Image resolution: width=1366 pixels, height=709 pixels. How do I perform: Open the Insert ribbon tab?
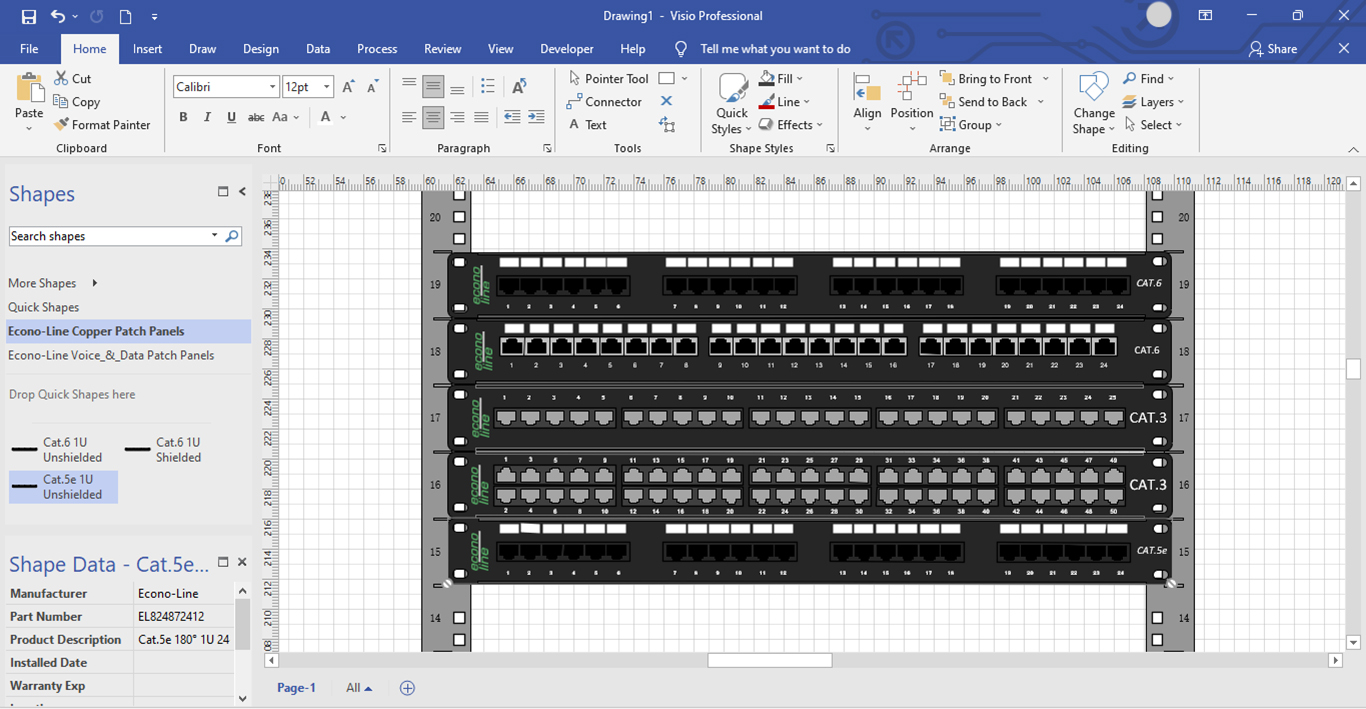click(147, 49)
